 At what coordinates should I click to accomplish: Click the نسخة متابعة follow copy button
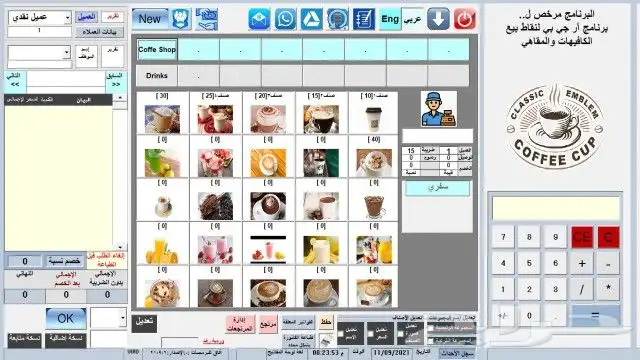pyautogui.click(x=24, y=340)
